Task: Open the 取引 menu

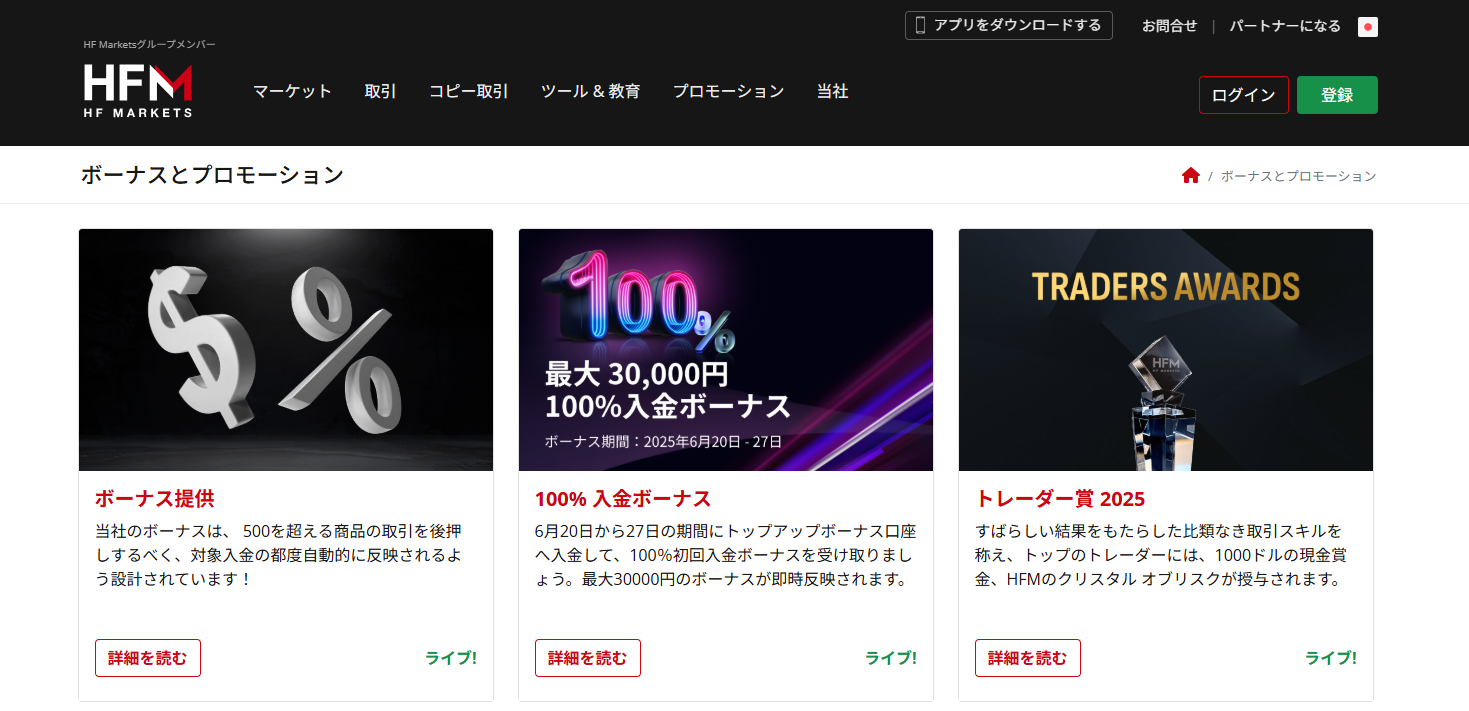Action: tap(380, 91)
